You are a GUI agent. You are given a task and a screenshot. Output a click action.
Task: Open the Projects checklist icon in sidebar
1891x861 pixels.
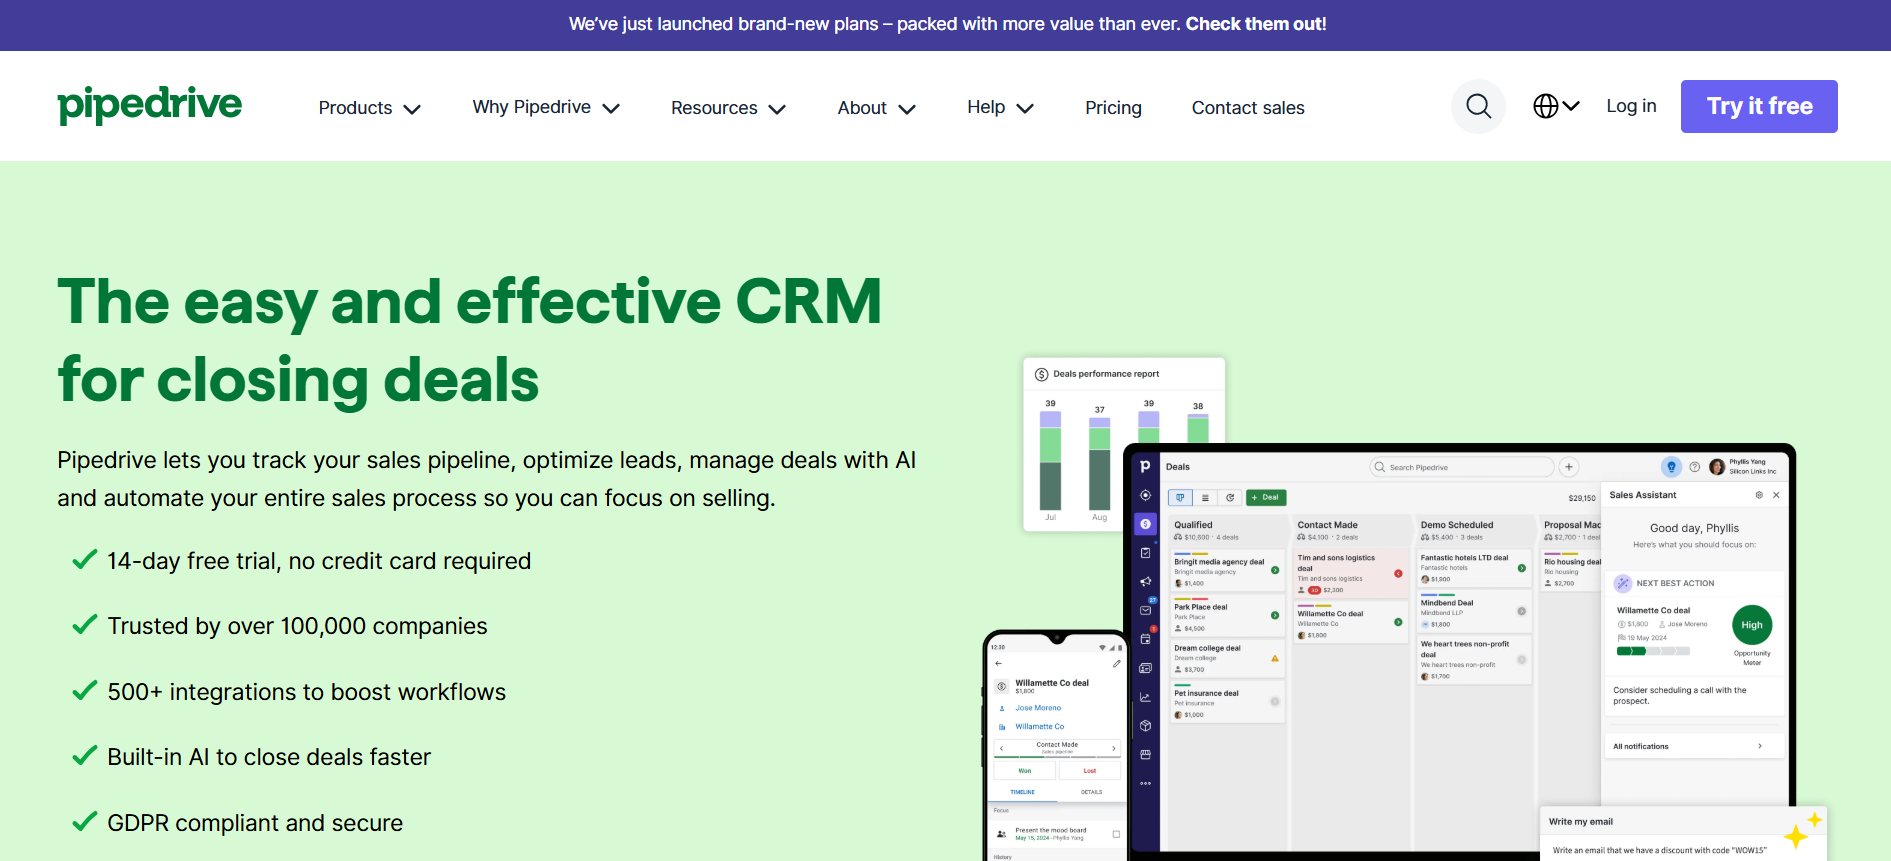pos(1145,553)
